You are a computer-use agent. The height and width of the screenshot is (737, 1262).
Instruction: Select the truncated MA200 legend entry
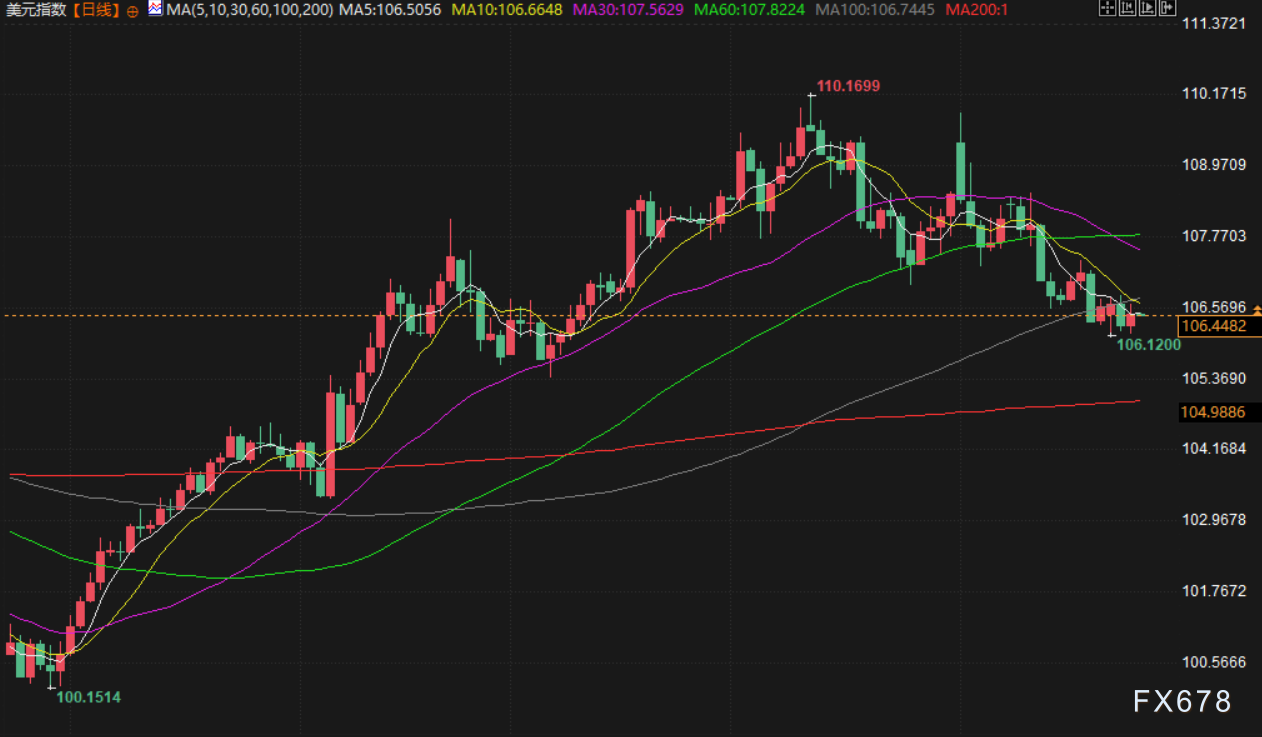tap(976, 10)
